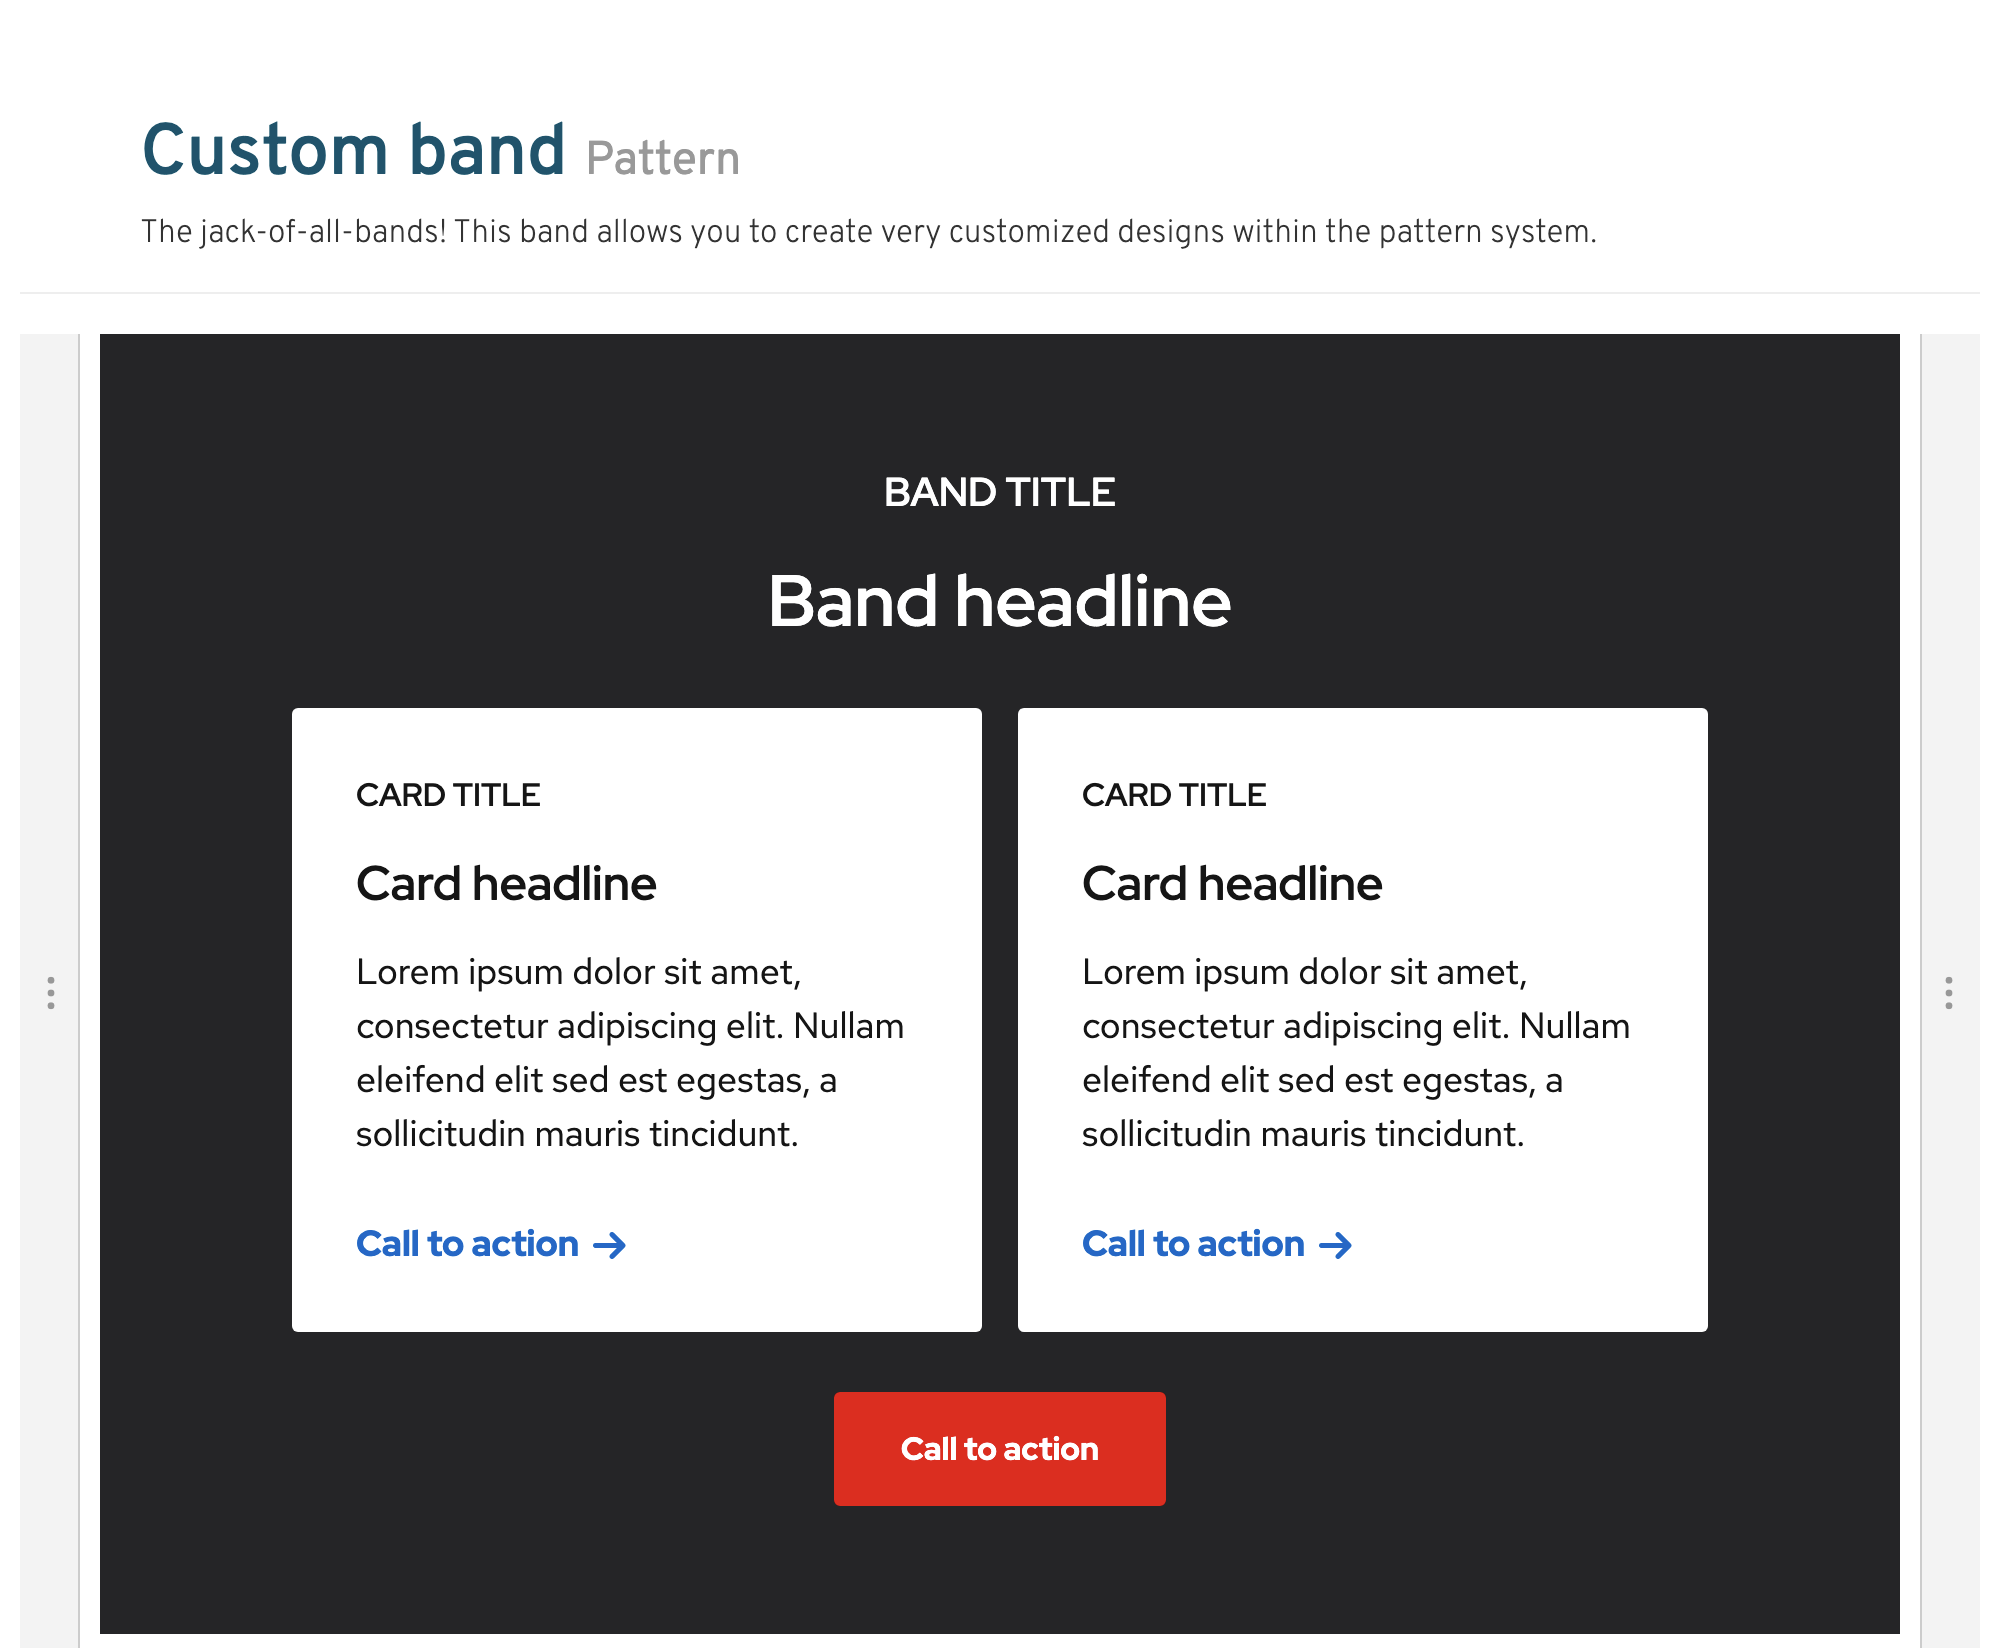Open the second card's Call to action link
Screen dimensions: 2000x1648
[1193, 1244]
